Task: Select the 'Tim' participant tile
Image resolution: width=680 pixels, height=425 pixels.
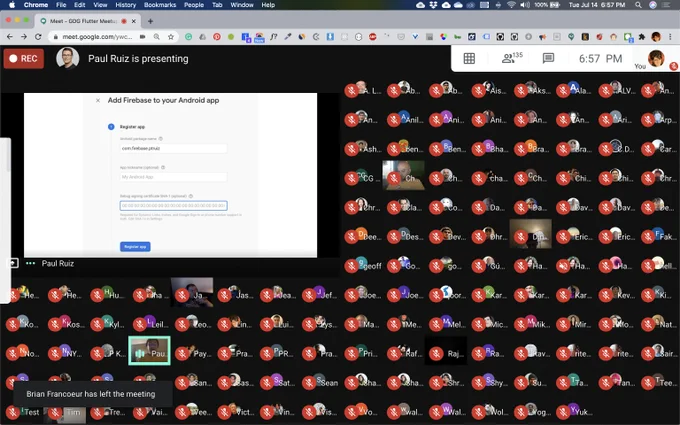Action: [65, 412]
